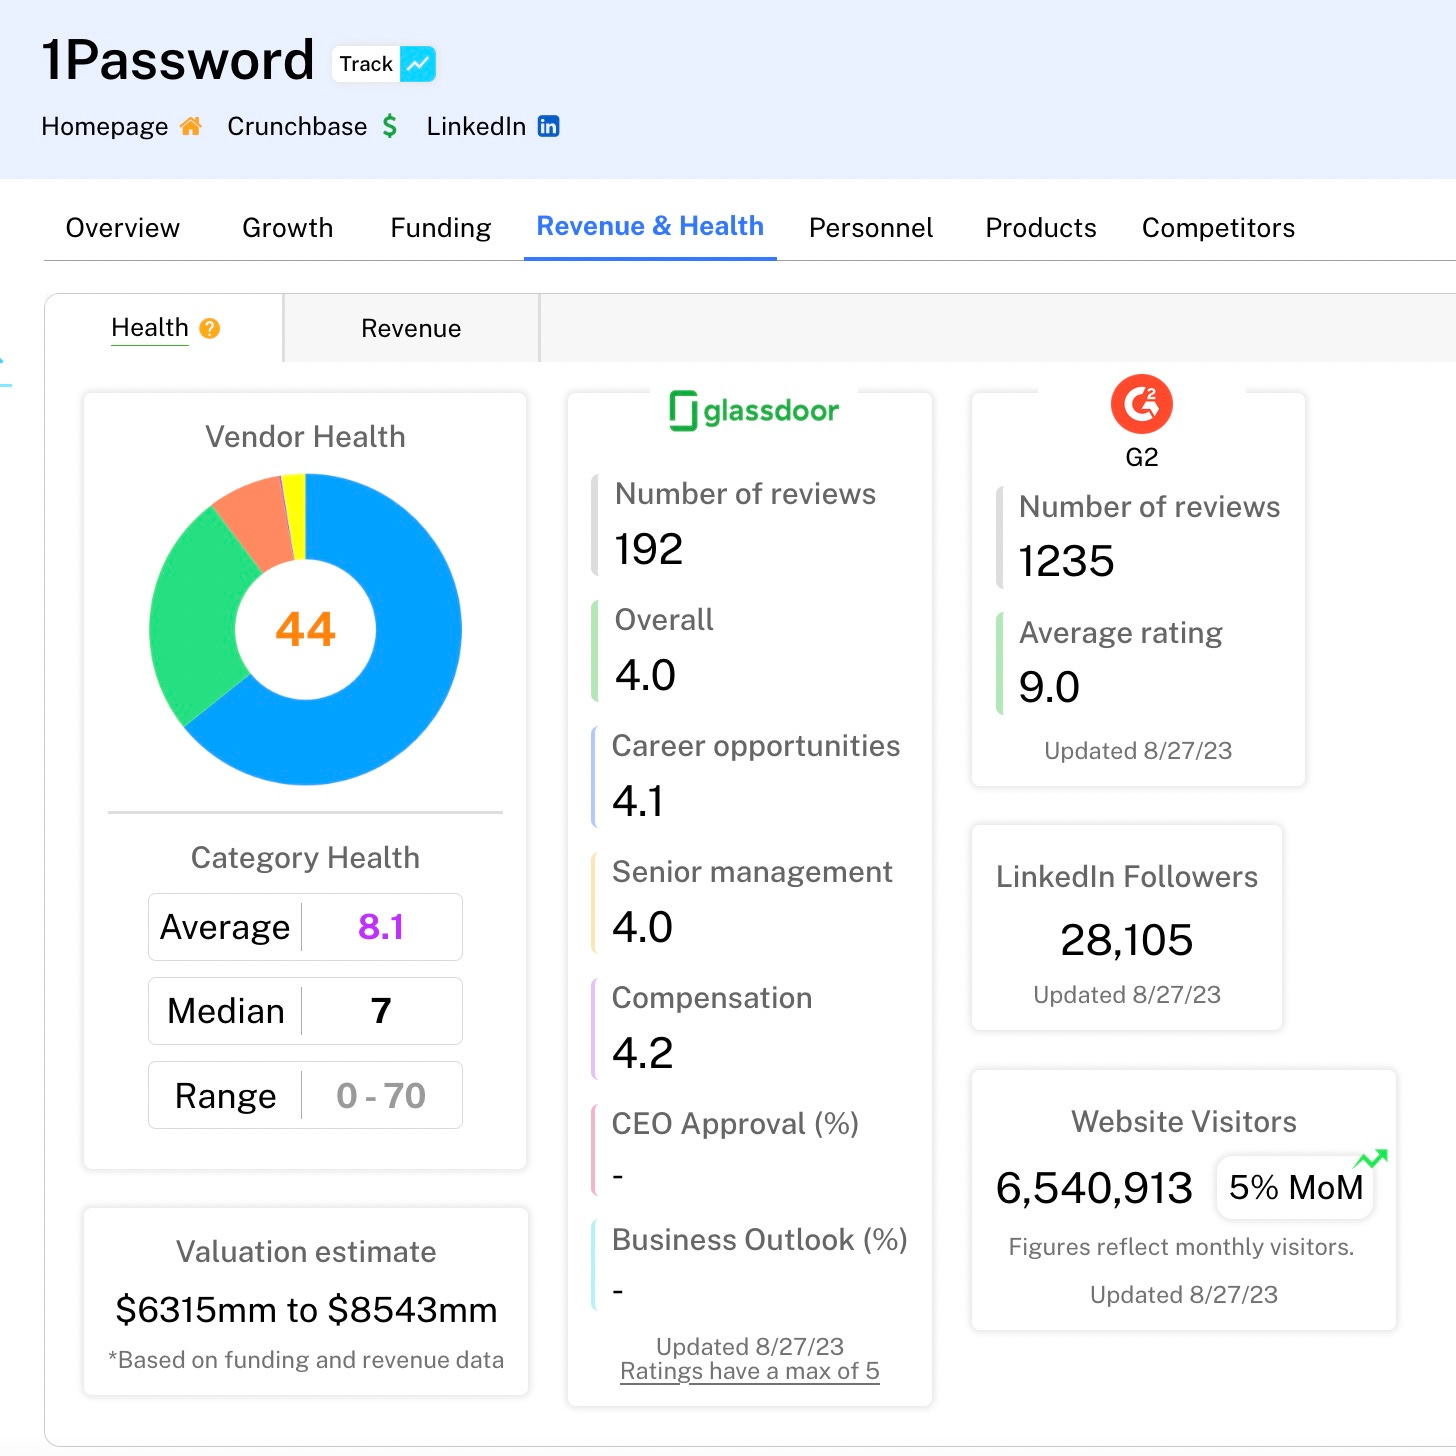
Task: Click the valuation estimate $6315mm to $8543mm
Action: pyautogui.click(x=306, y=1310)
